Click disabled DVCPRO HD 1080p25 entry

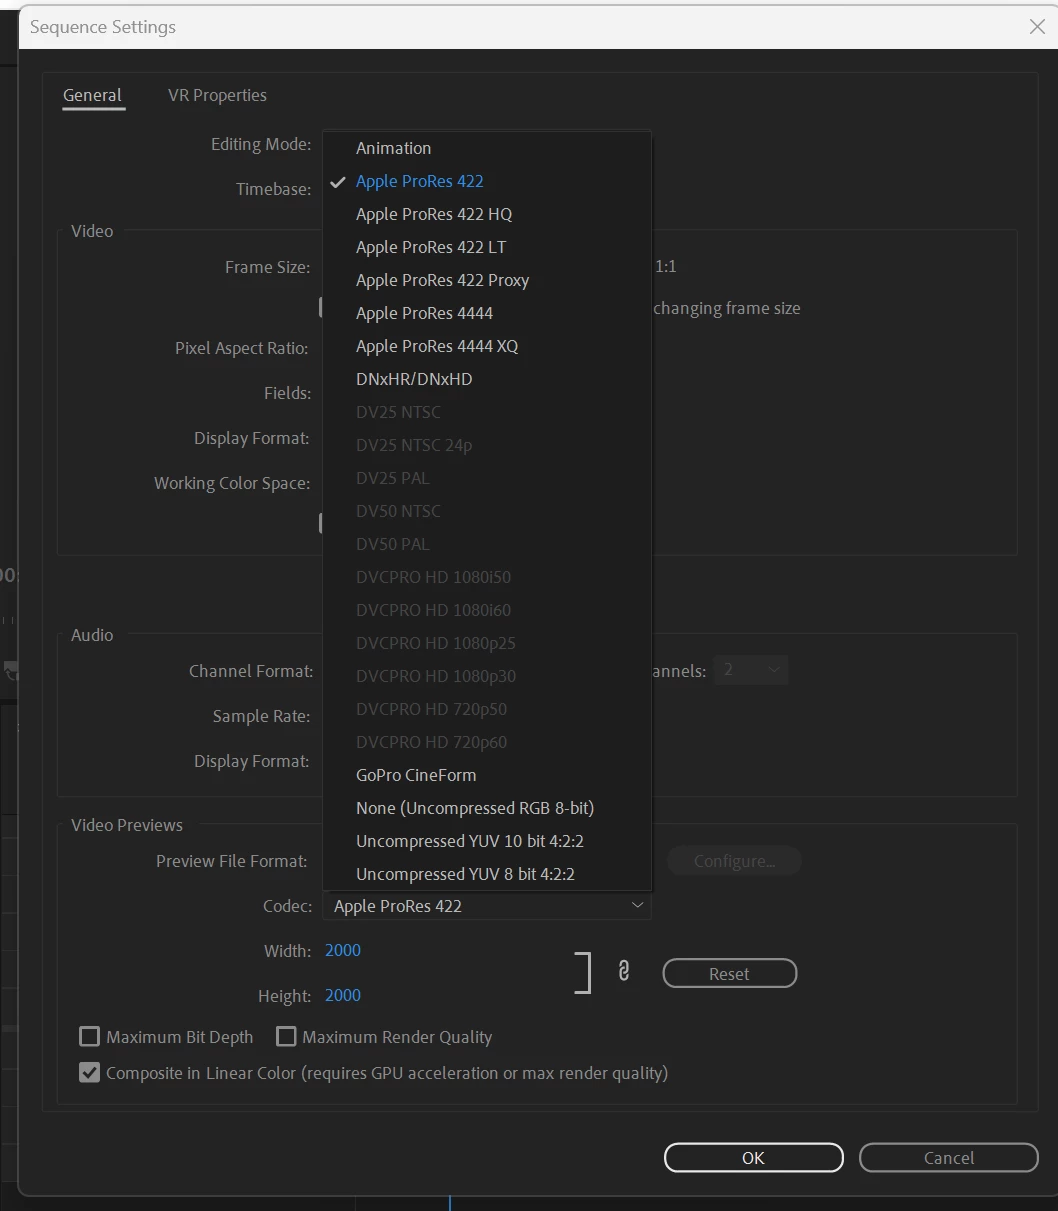[487, 643]
